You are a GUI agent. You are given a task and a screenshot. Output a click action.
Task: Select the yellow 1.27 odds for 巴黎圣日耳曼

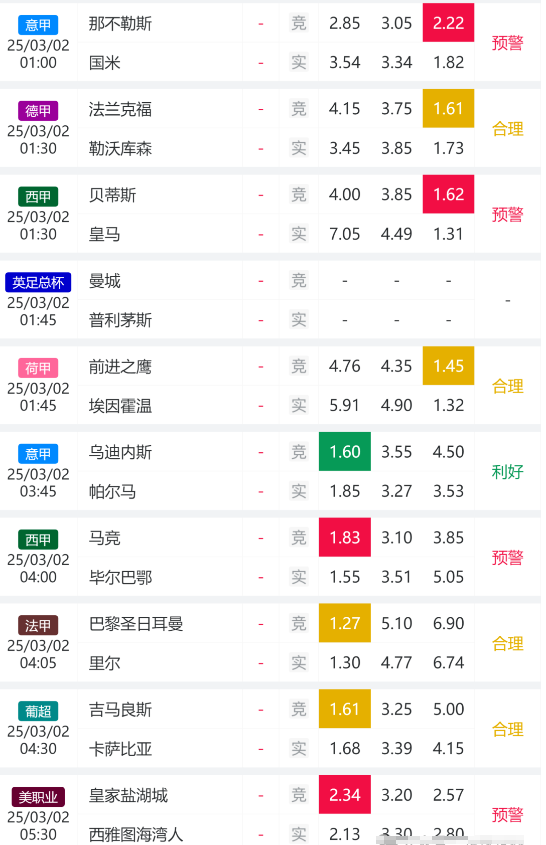(345, 623)
